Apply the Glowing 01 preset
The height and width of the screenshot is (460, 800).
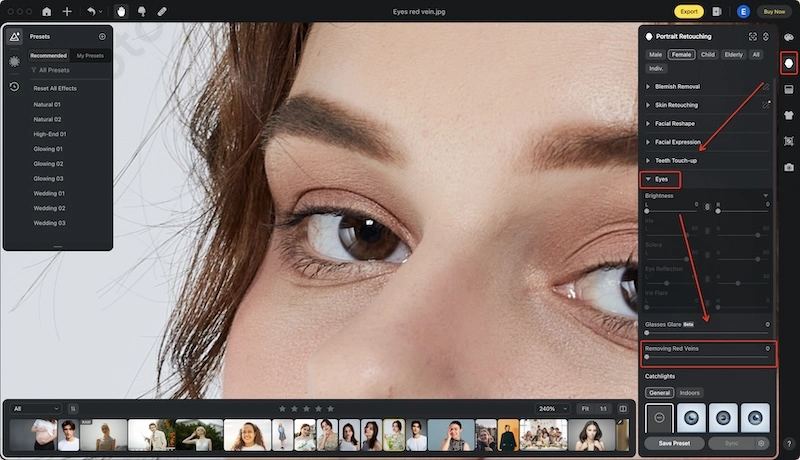48,148
